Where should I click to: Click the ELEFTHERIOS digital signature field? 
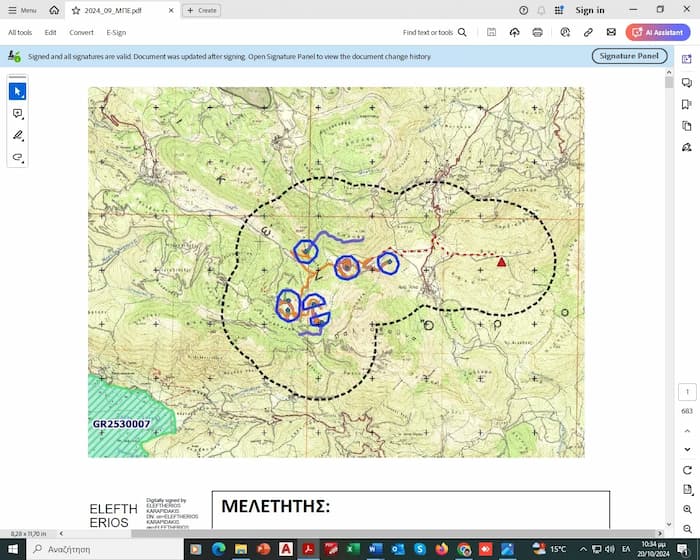tap(144, 514)
